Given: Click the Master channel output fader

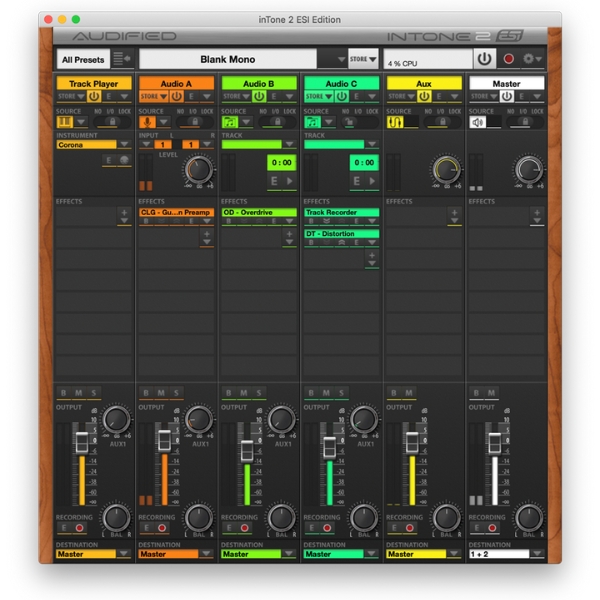Looking at the screenshot, I should 492,441.
